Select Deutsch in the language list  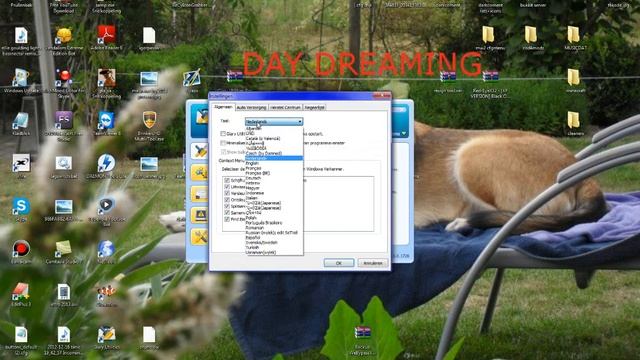[274, 178]
